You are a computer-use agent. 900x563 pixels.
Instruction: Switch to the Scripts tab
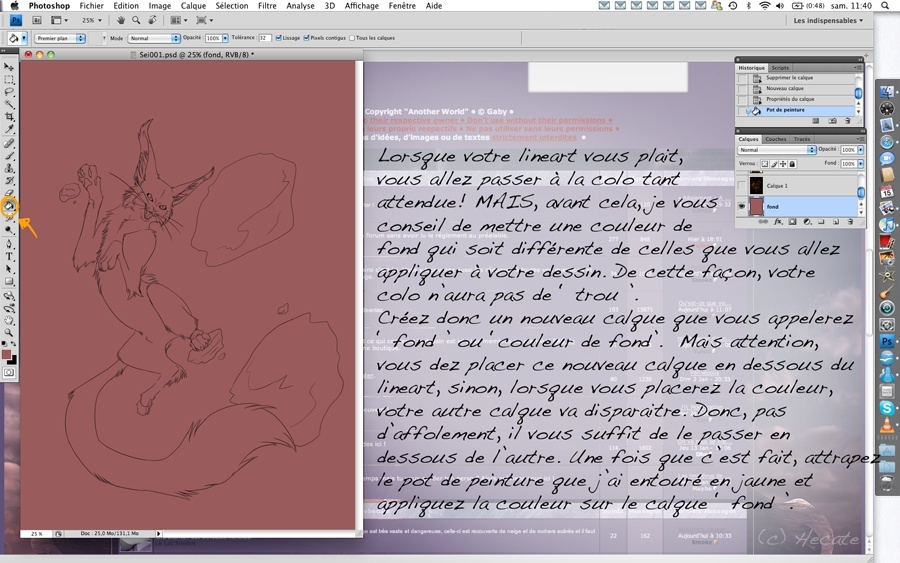pyautogui.click(x=779, y=68)
